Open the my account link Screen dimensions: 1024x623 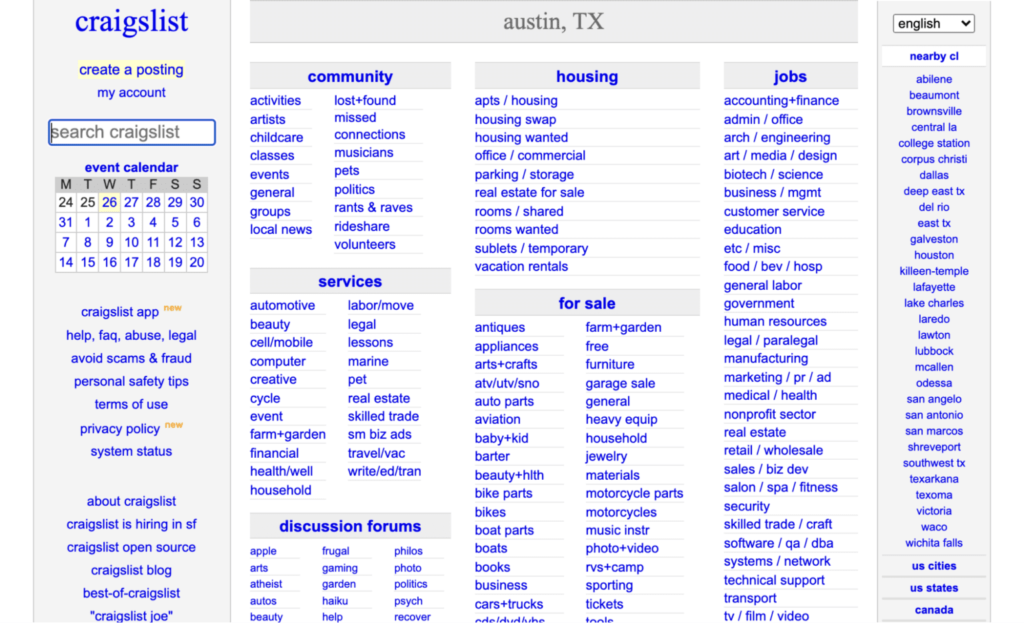tap(131, 93)
